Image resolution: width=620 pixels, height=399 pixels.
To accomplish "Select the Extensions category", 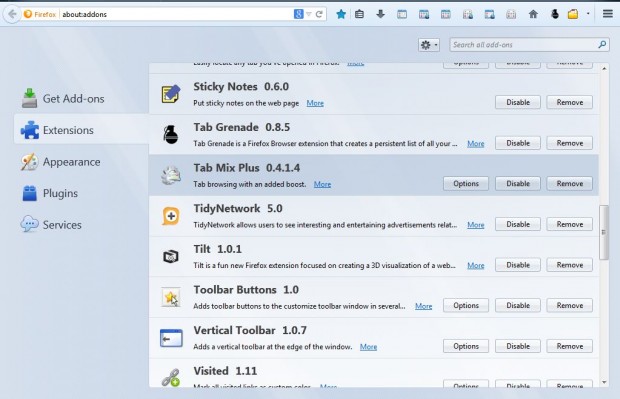I will (x=81, y=130).
